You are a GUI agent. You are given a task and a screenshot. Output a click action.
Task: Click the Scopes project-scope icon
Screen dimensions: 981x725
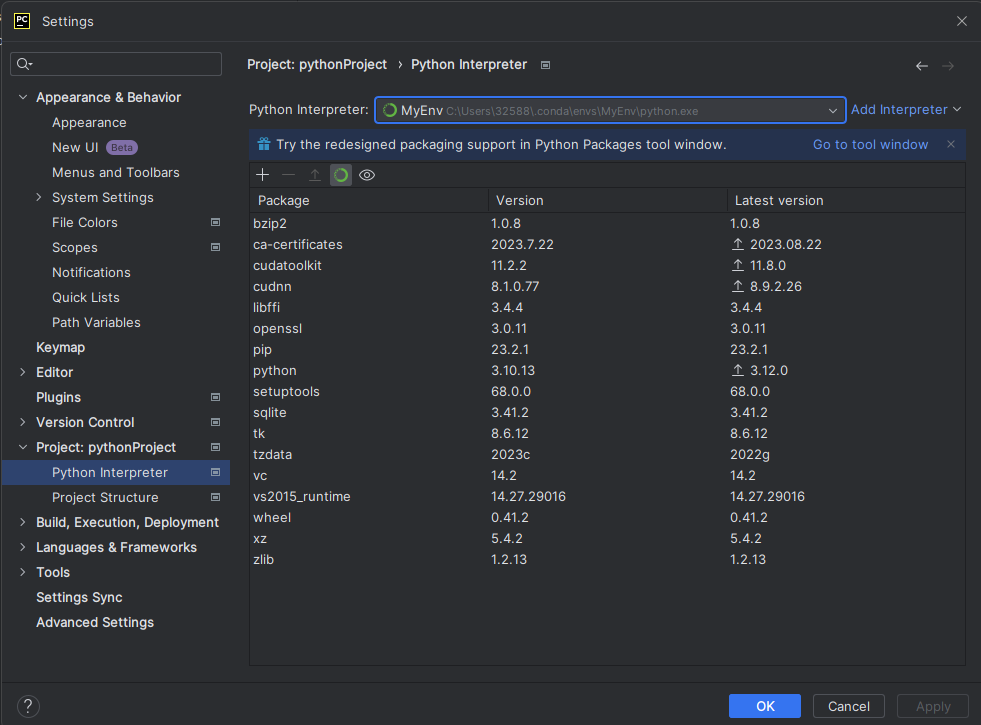215,247
